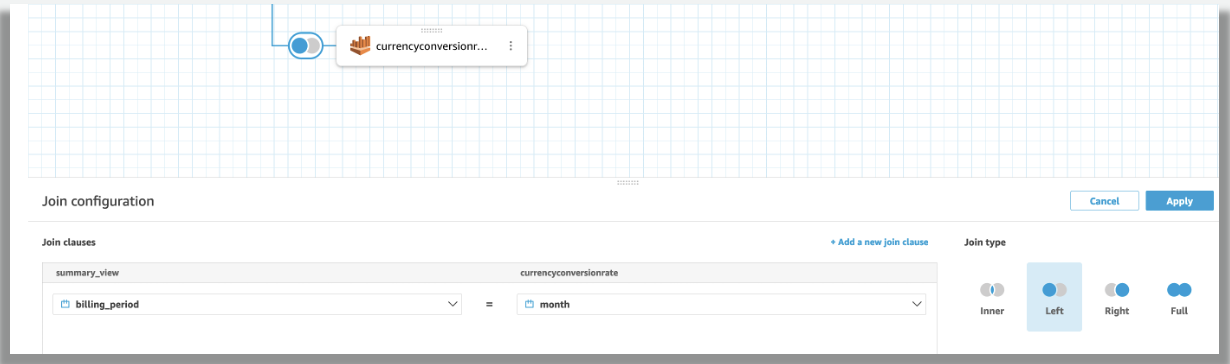This screenshot has width=1230, height=364.
Task: Click the join icon beside currencyconversionrate node
Action: [305, 46]
